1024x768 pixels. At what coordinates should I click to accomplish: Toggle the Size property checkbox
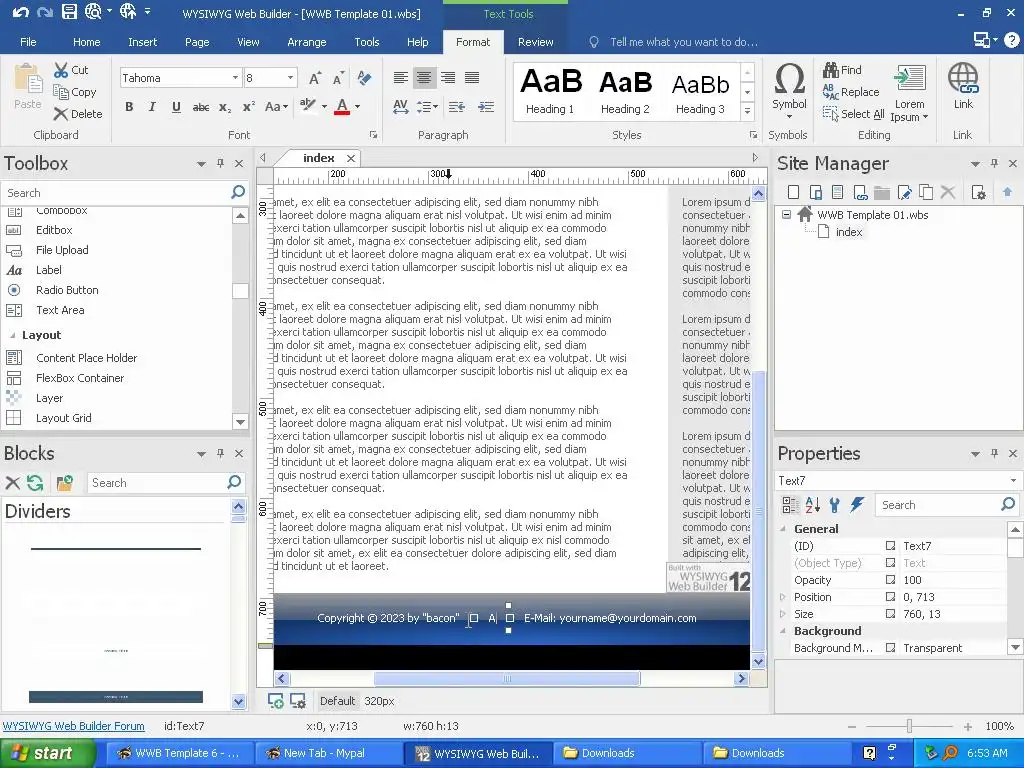point(890,613)
